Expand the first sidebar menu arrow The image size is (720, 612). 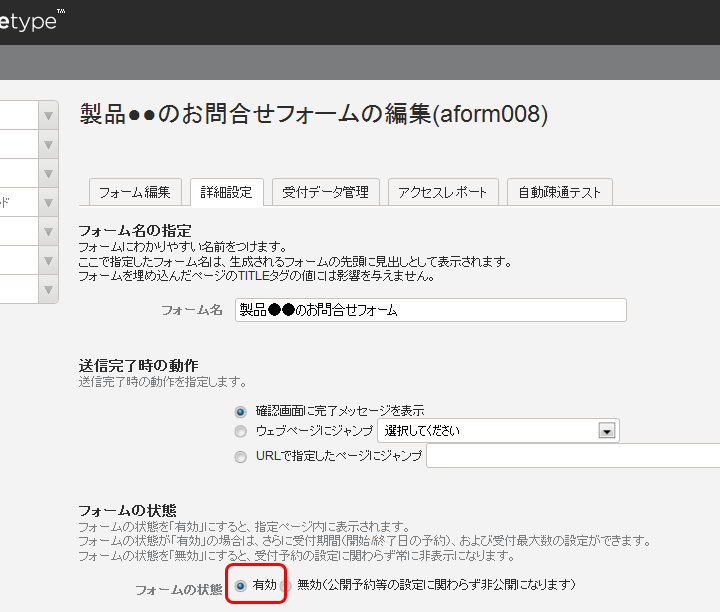pos(48,116)
